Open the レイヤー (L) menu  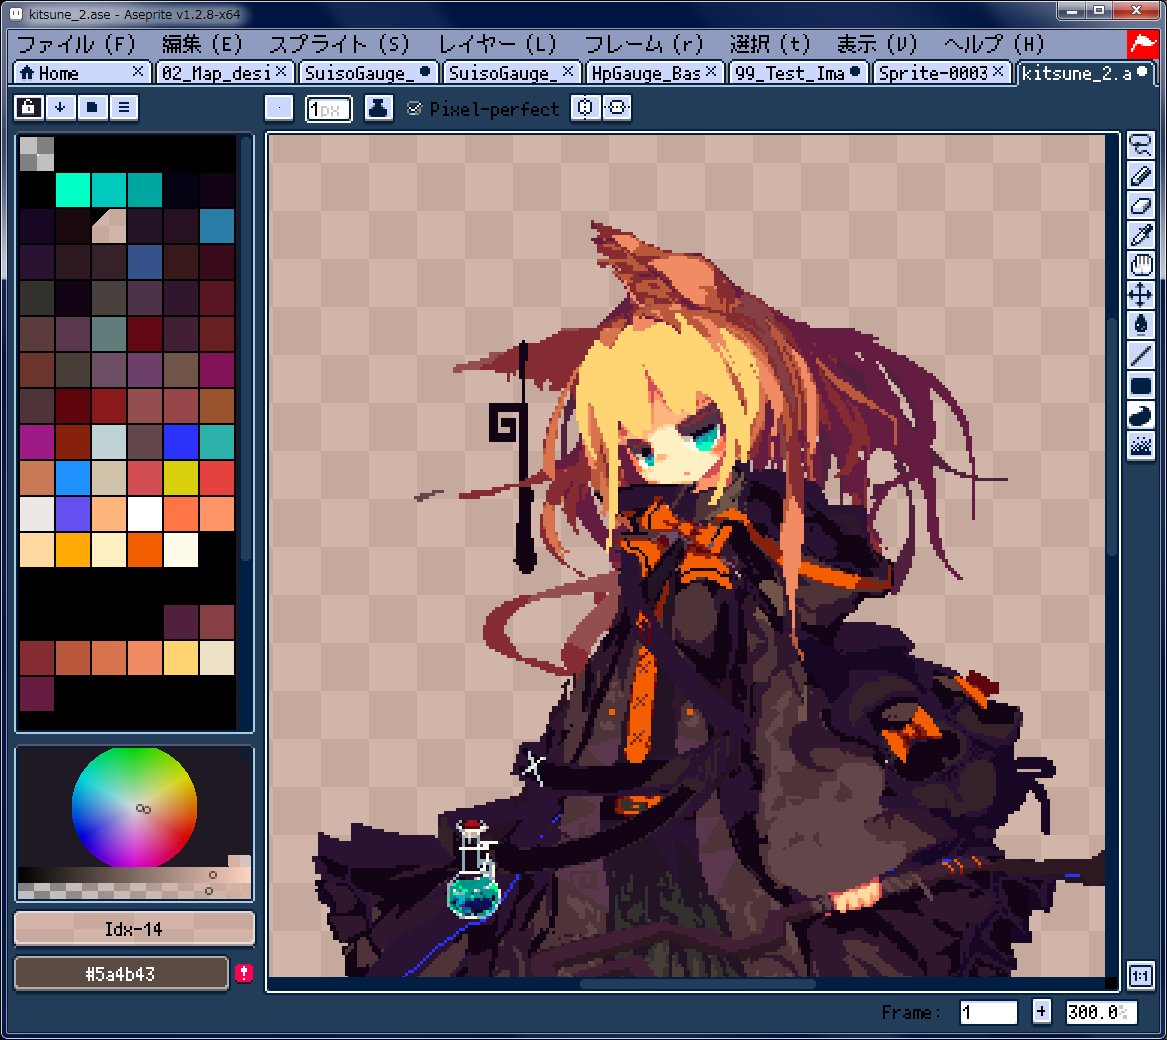point(497,45)
